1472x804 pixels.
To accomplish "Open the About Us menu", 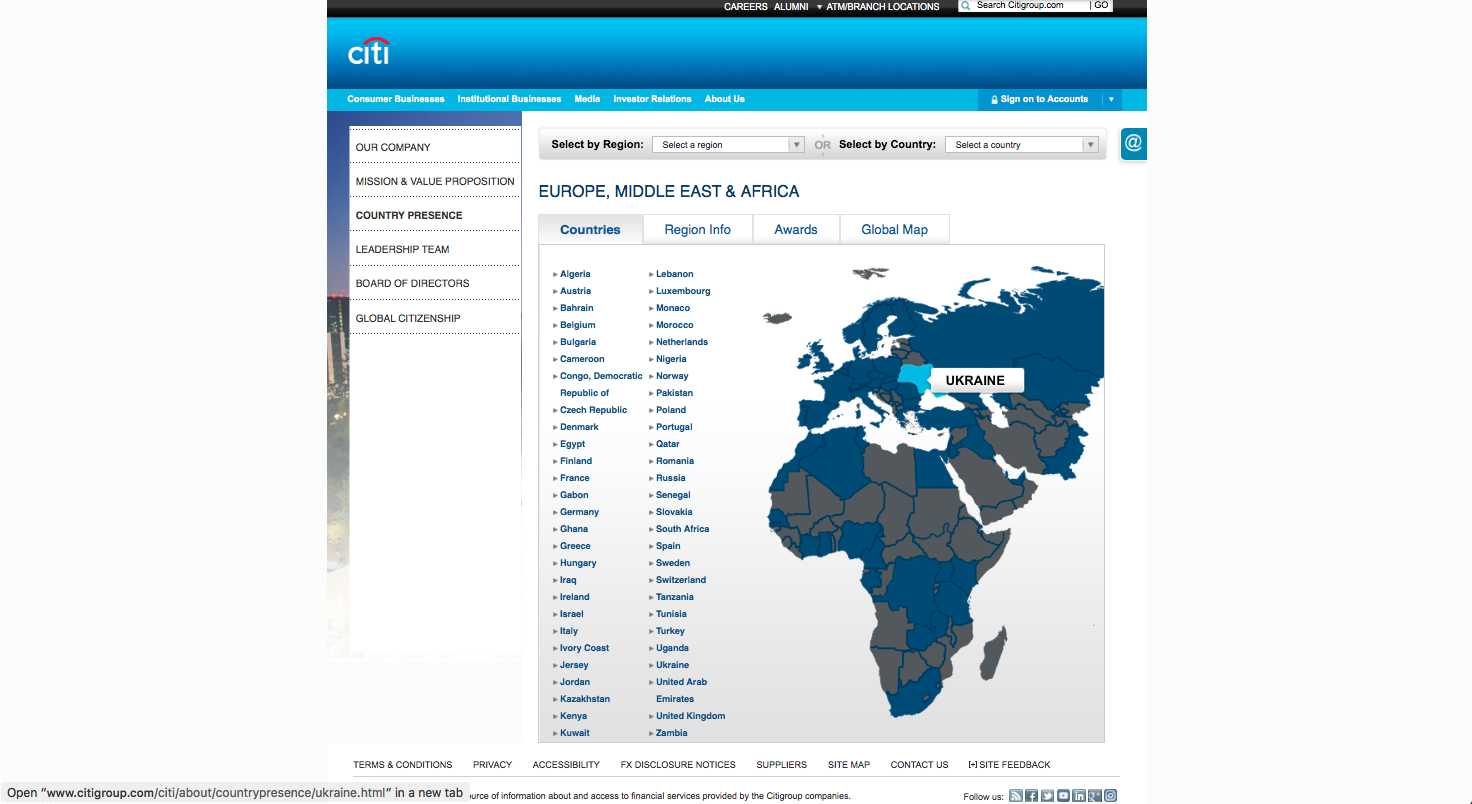I will pos(725,99).
